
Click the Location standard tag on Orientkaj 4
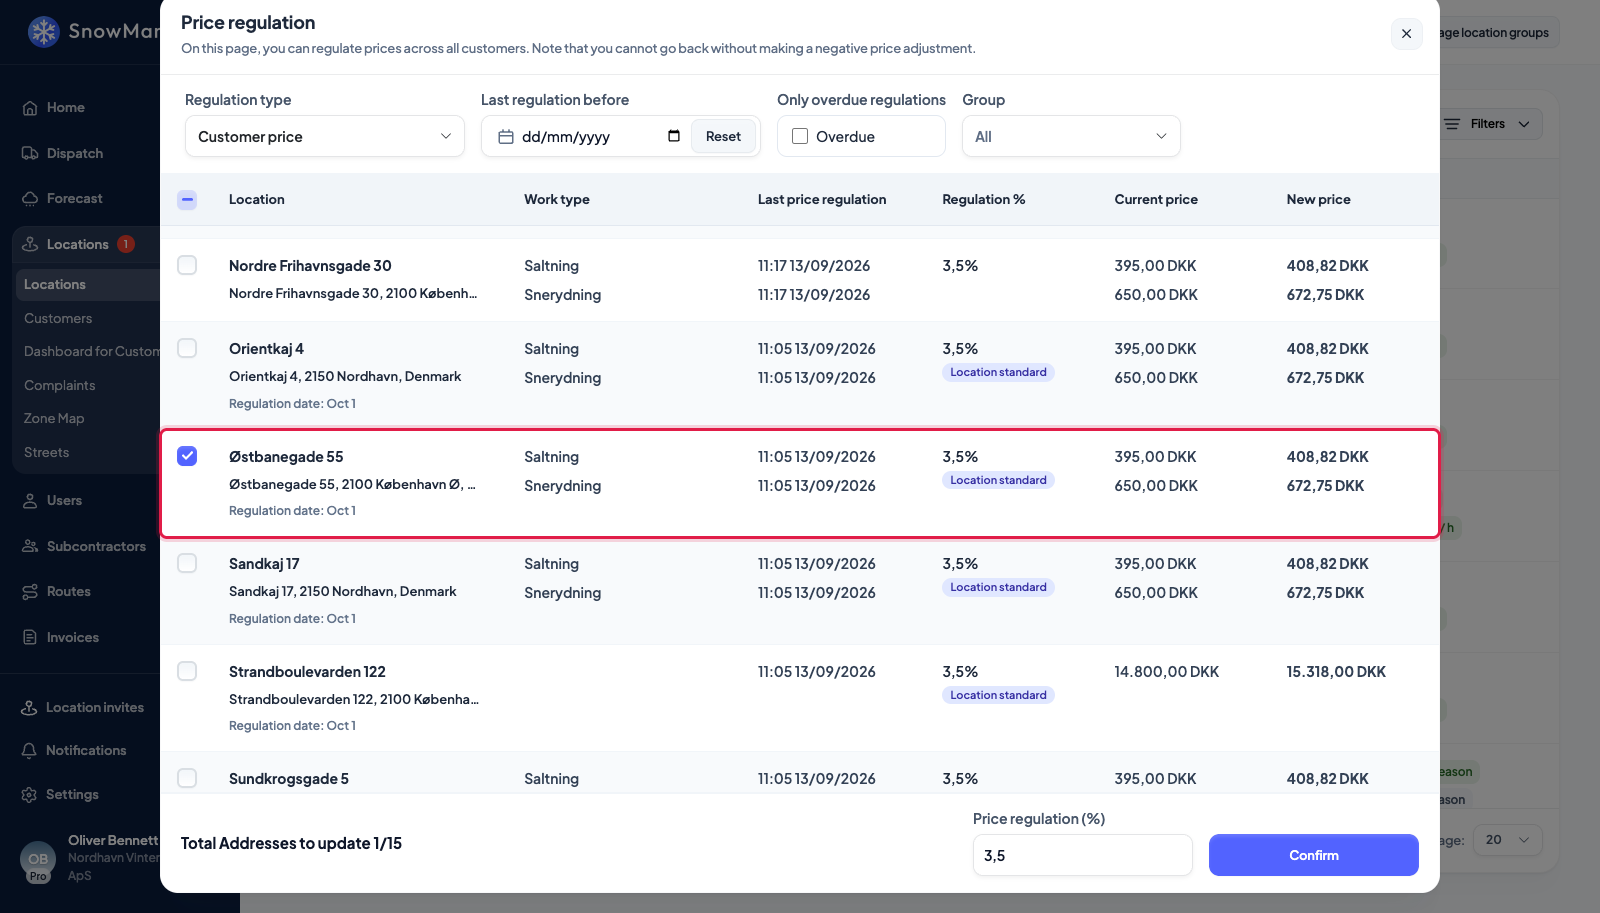(998, 372)
